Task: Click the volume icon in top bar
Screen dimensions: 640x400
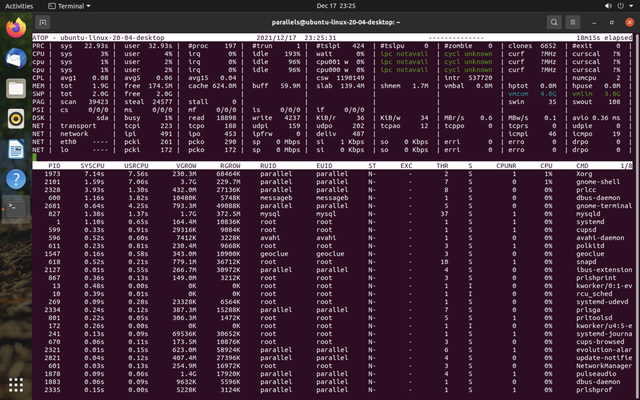Action: click(608, 6)
